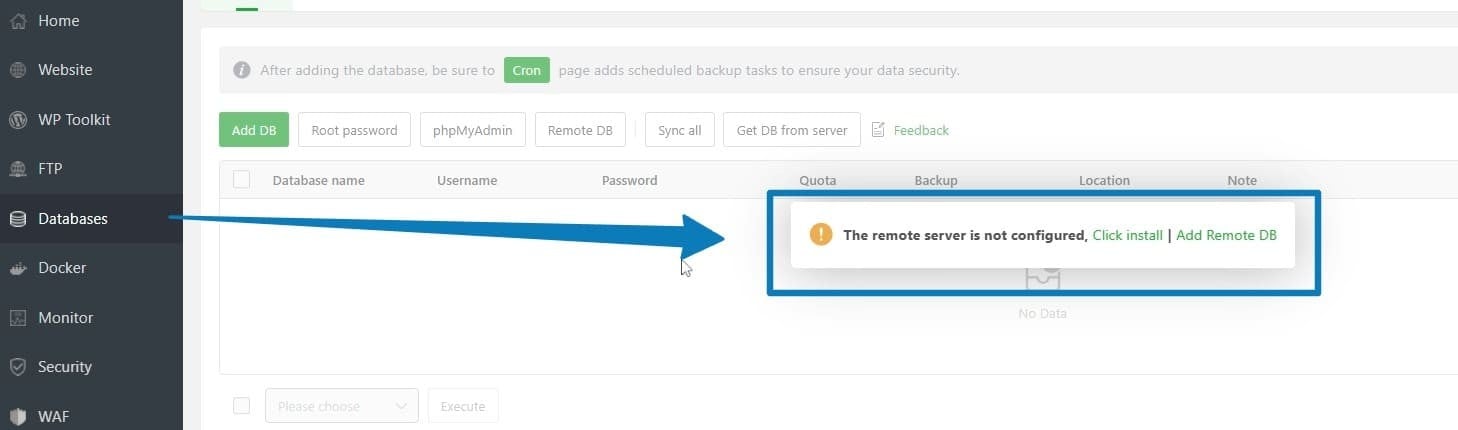Toggle the select-all checkbox in table header
1458x430 pixels.
point(241,180)
